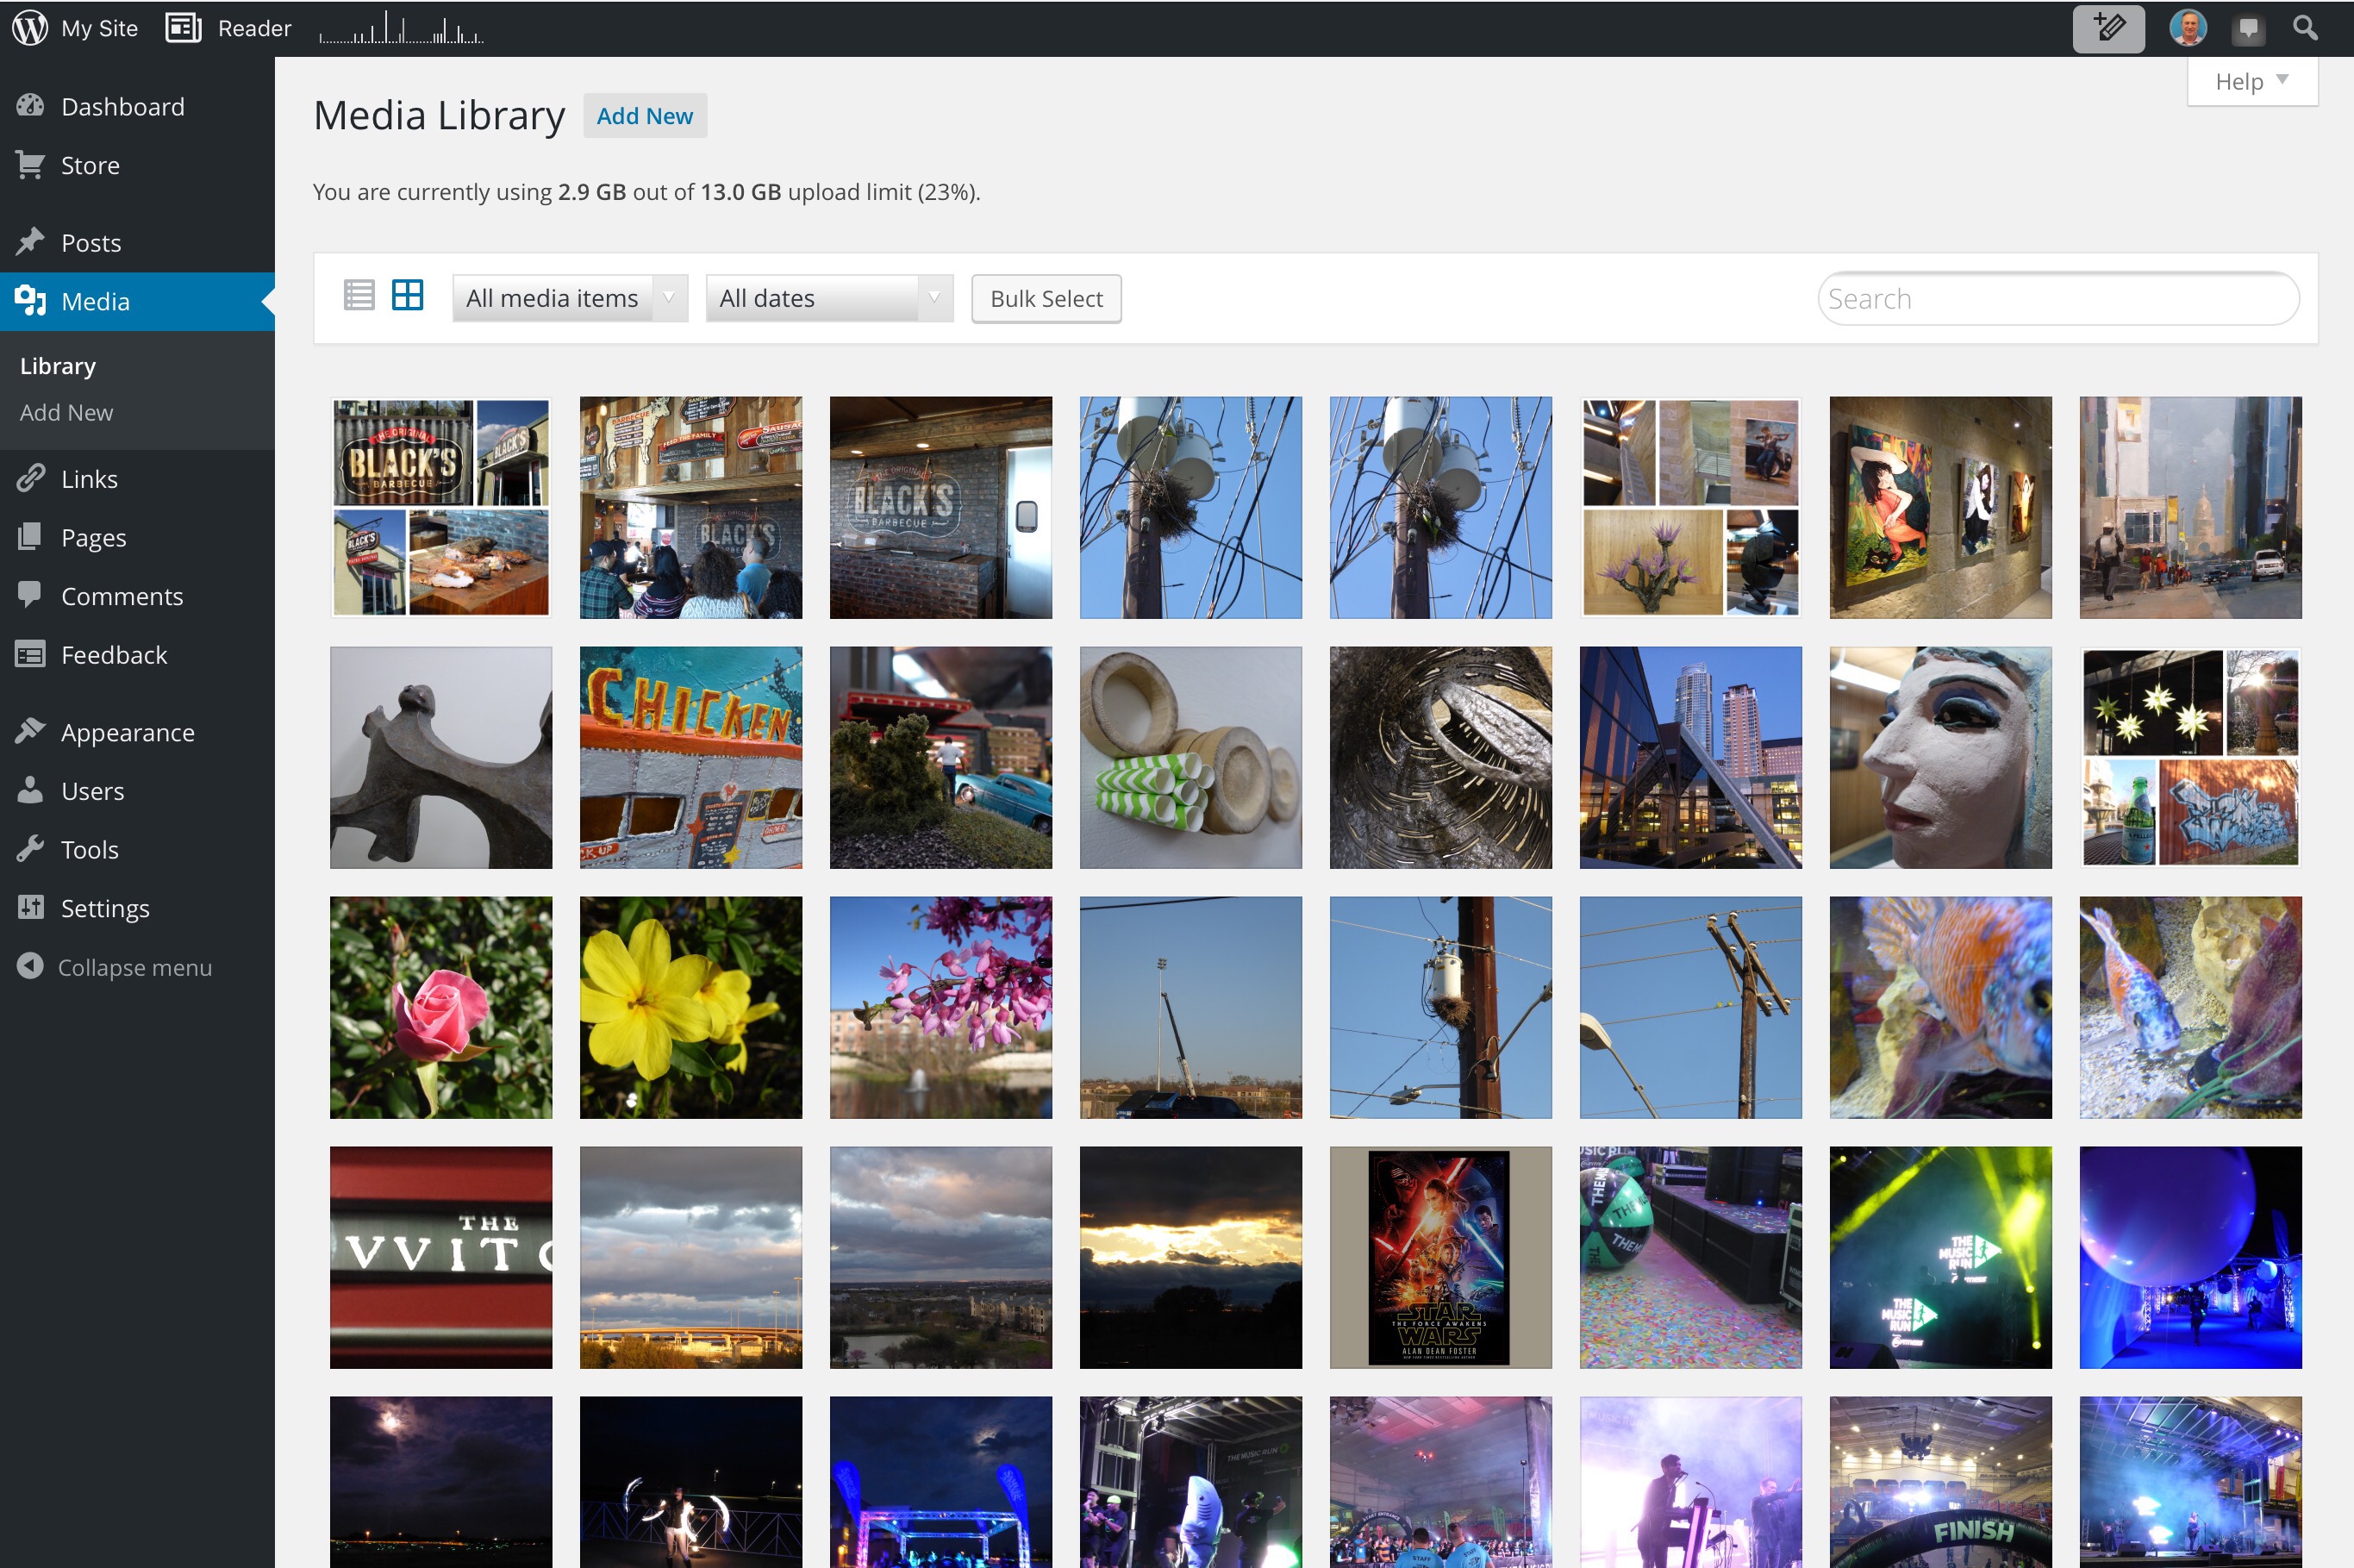The height and width of the screenshot is (1568, 2354).
Task: Click the Bulk Select button
Action: 1045,298
